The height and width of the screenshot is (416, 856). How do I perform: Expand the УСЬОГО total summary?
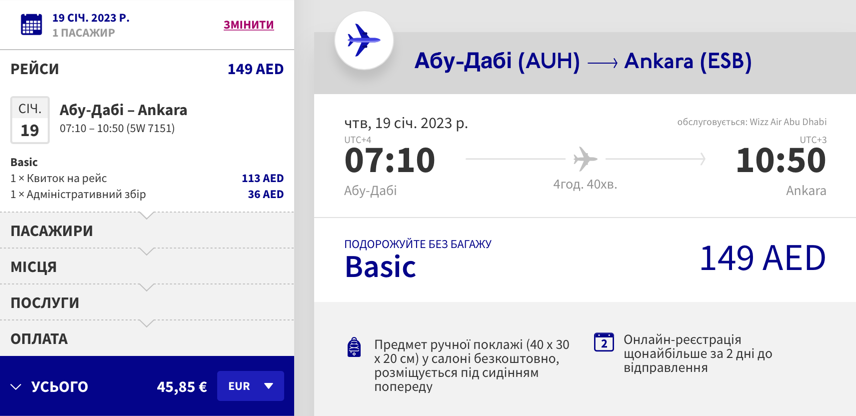[147, 386]
